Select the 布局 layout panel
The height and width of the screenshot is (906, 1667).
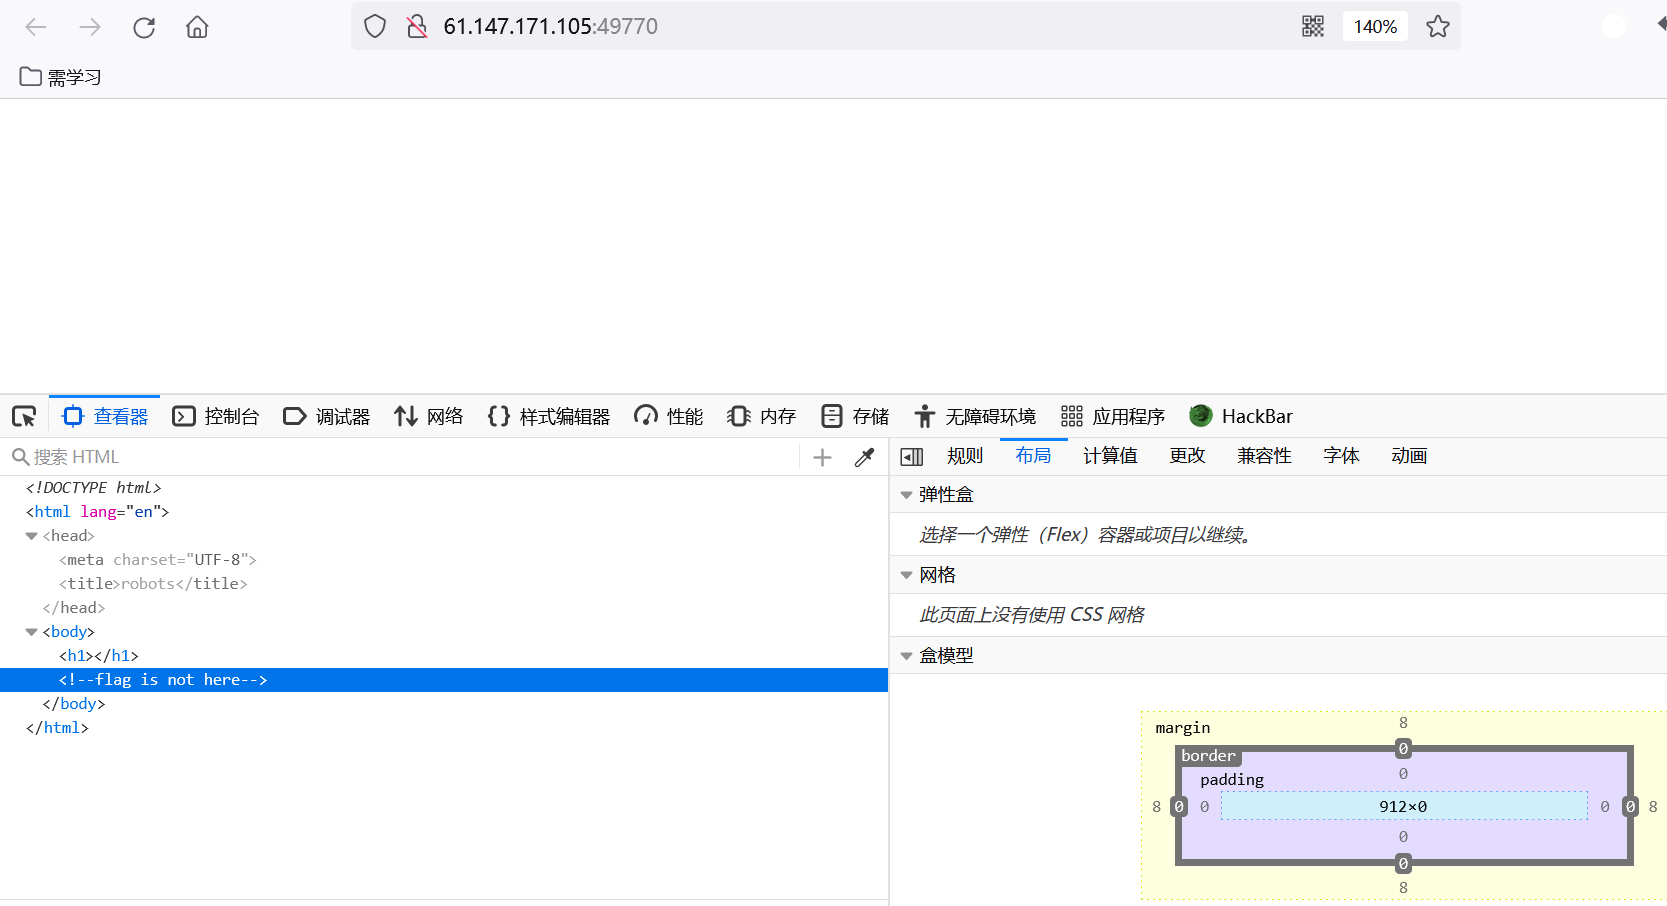pos(1033,456)
